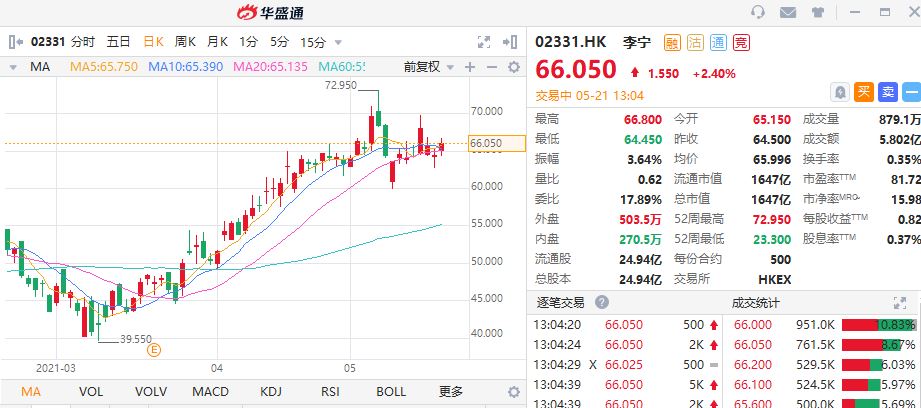Open 更多 for more indicators
921x408 pixels.
click(451, 392)
